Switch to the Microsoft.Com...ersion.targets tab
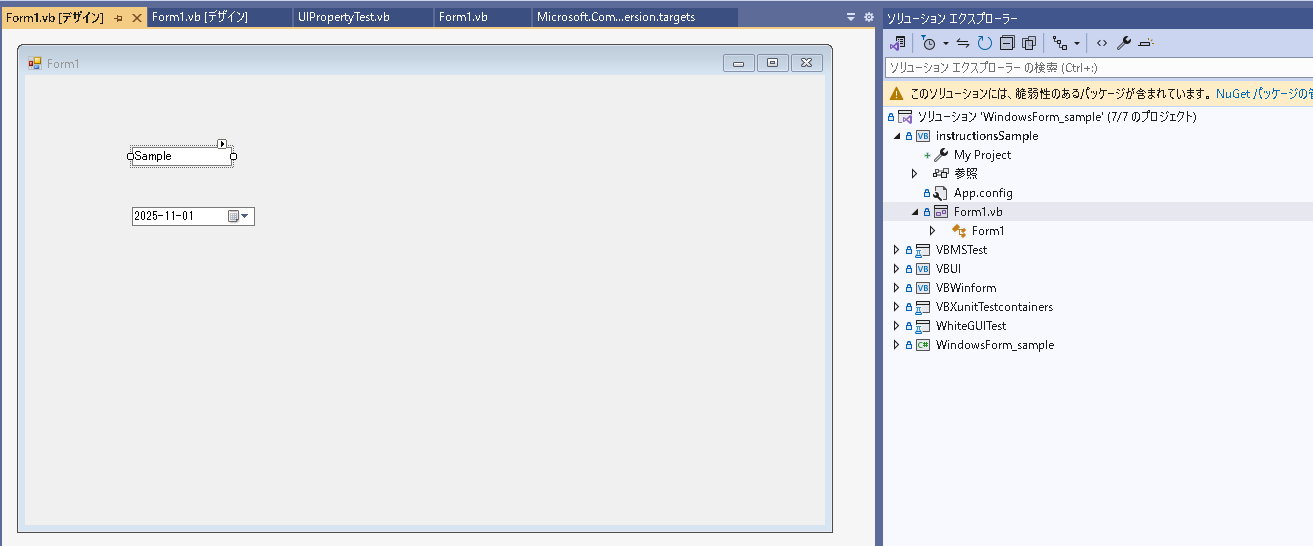Image resolution: width=1313 pixels, height=546 pixels. click(x=635, y=17)
